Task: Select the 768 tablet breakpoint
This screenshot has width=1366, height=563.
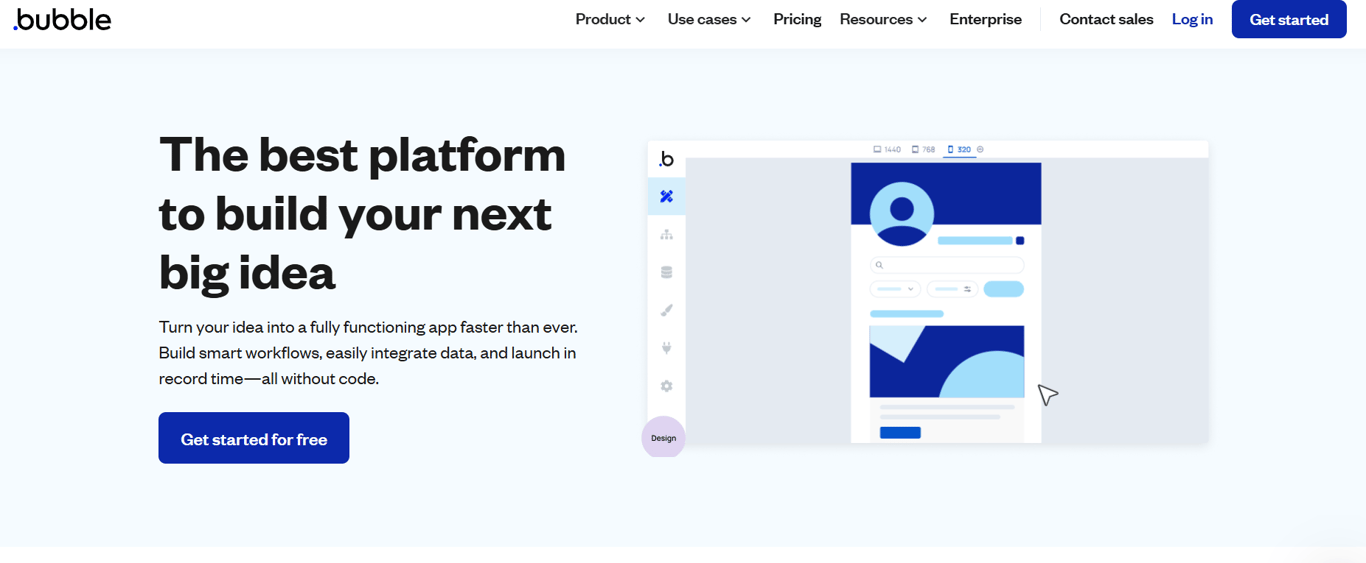Action: pos(923,149)
